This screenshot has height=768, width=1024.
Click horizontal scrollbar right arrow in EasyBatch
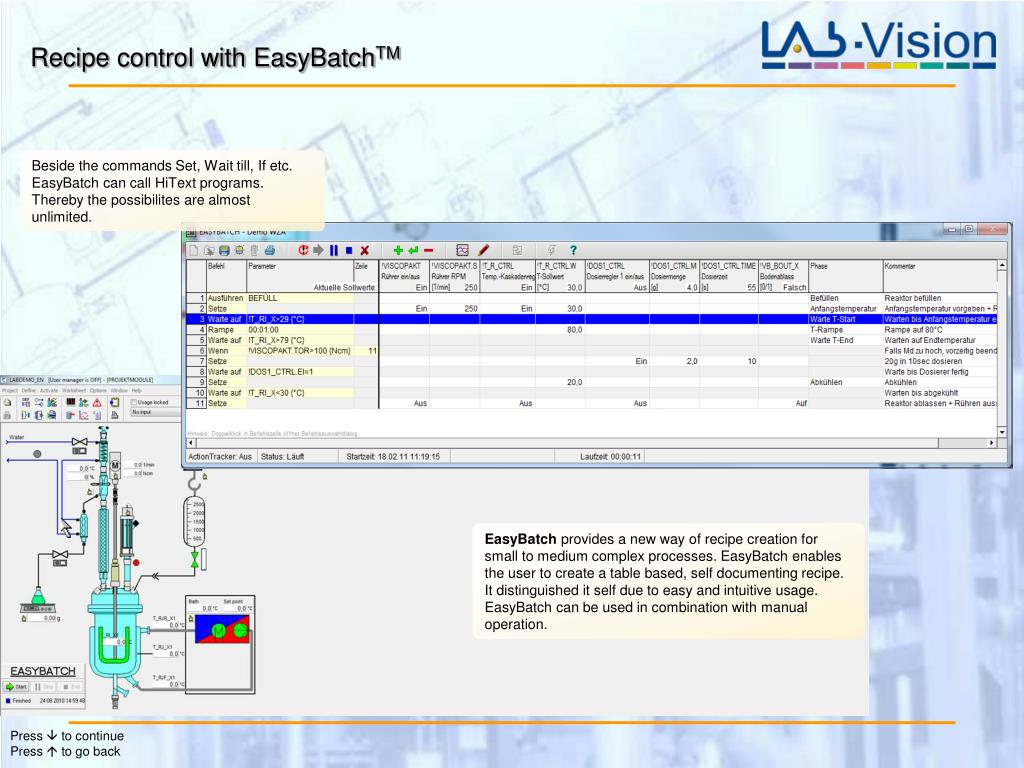991,443
